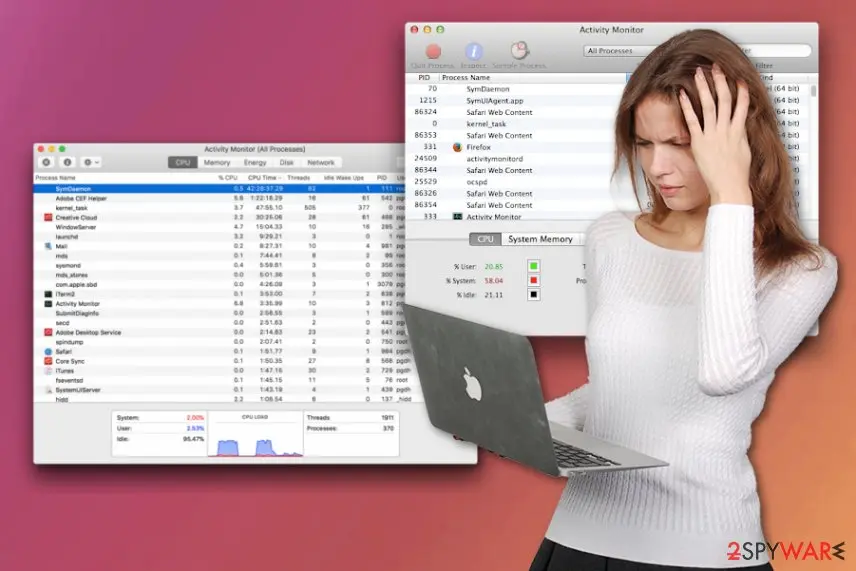Sort by Process Name header in front window
The height and width of the screenshot is (571, 856).
click(x=56, y=178)
